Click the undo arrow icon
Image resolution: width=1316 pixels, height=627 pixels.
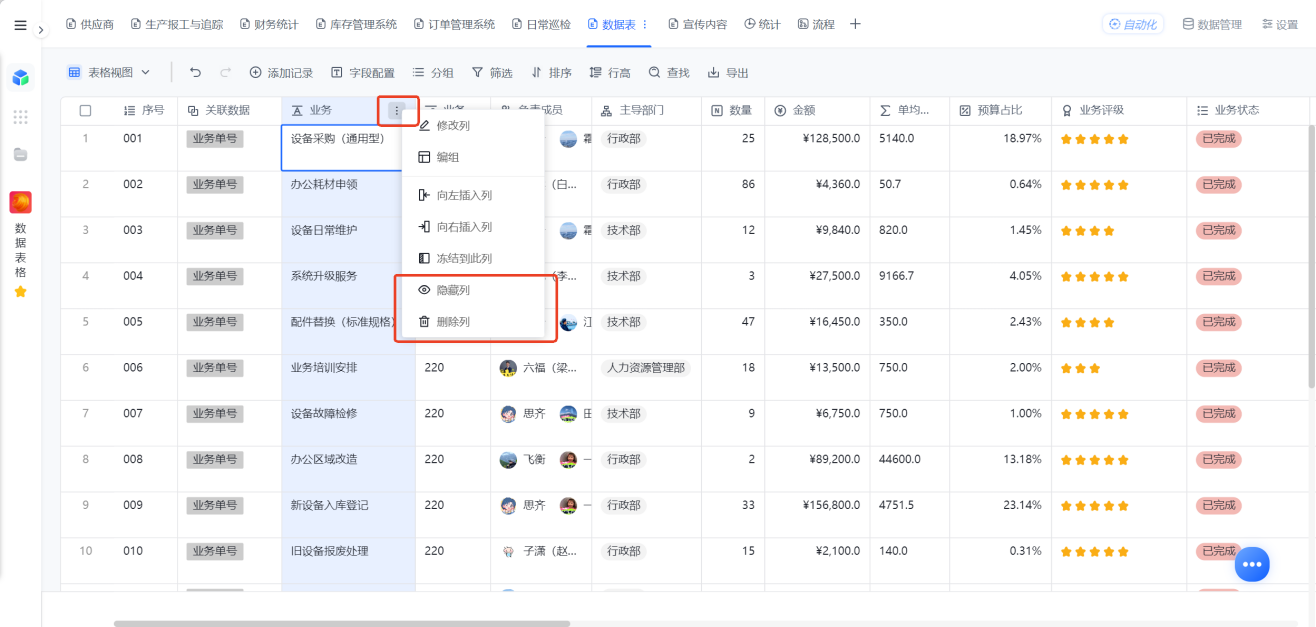click(195, 72)
